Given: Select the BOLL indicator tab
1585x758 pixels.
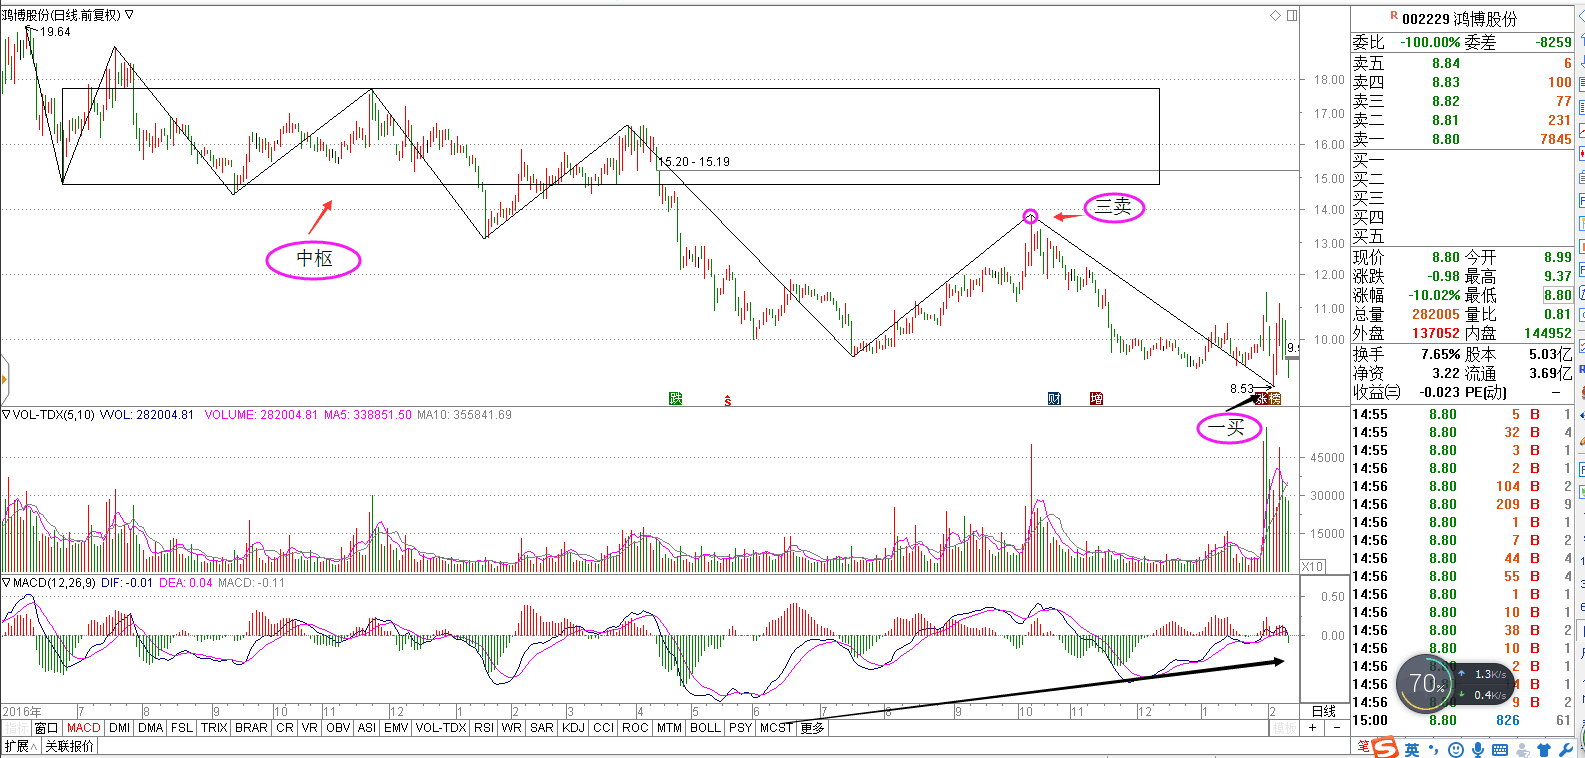Looking at the screenshot, I should 706,728.
